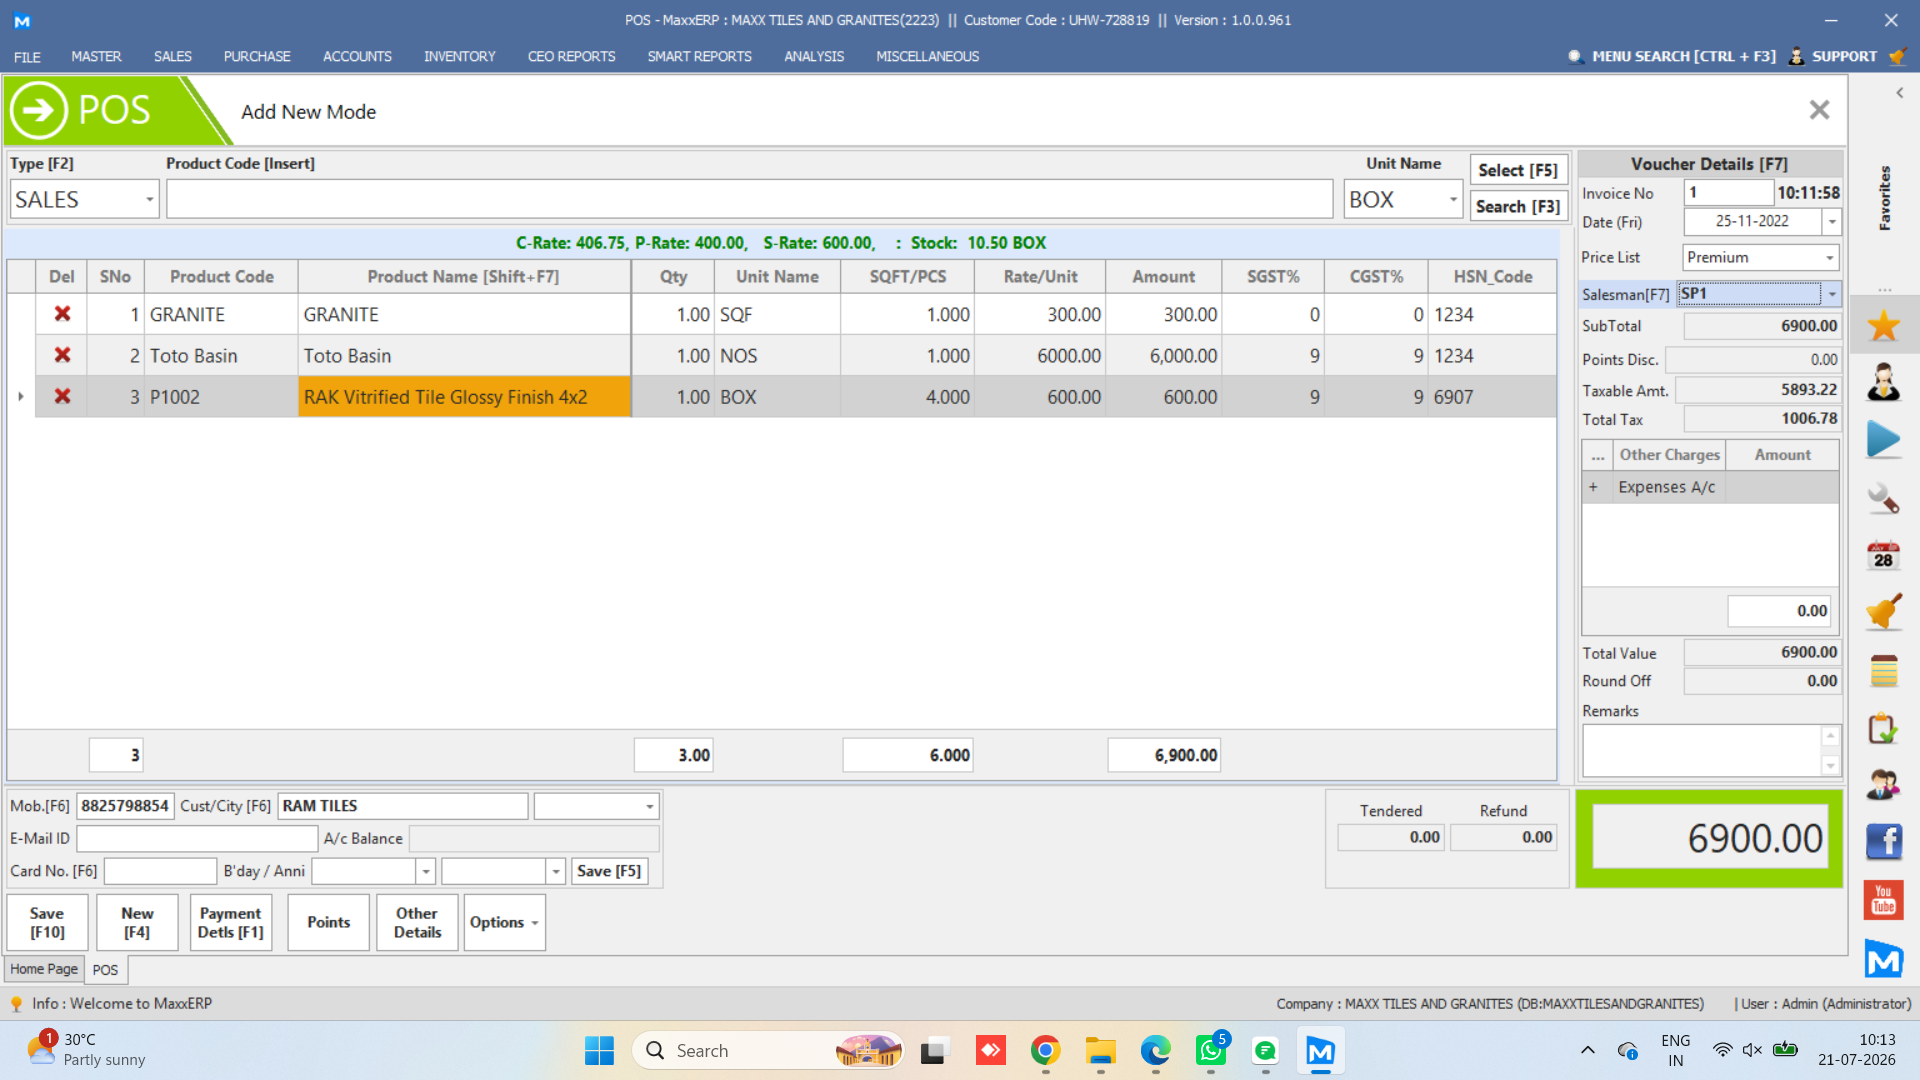Click the Other Charges ellipsis header button
This screenshot has width=1920, height=1080.
click(1597, 455)
